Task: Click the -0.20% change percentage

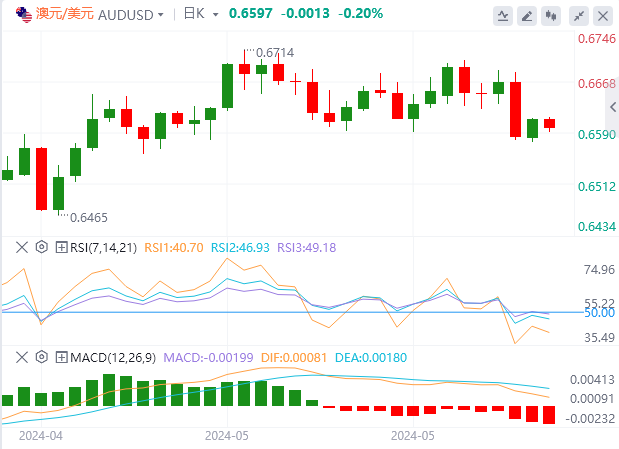Action: (x=360, y=13)
